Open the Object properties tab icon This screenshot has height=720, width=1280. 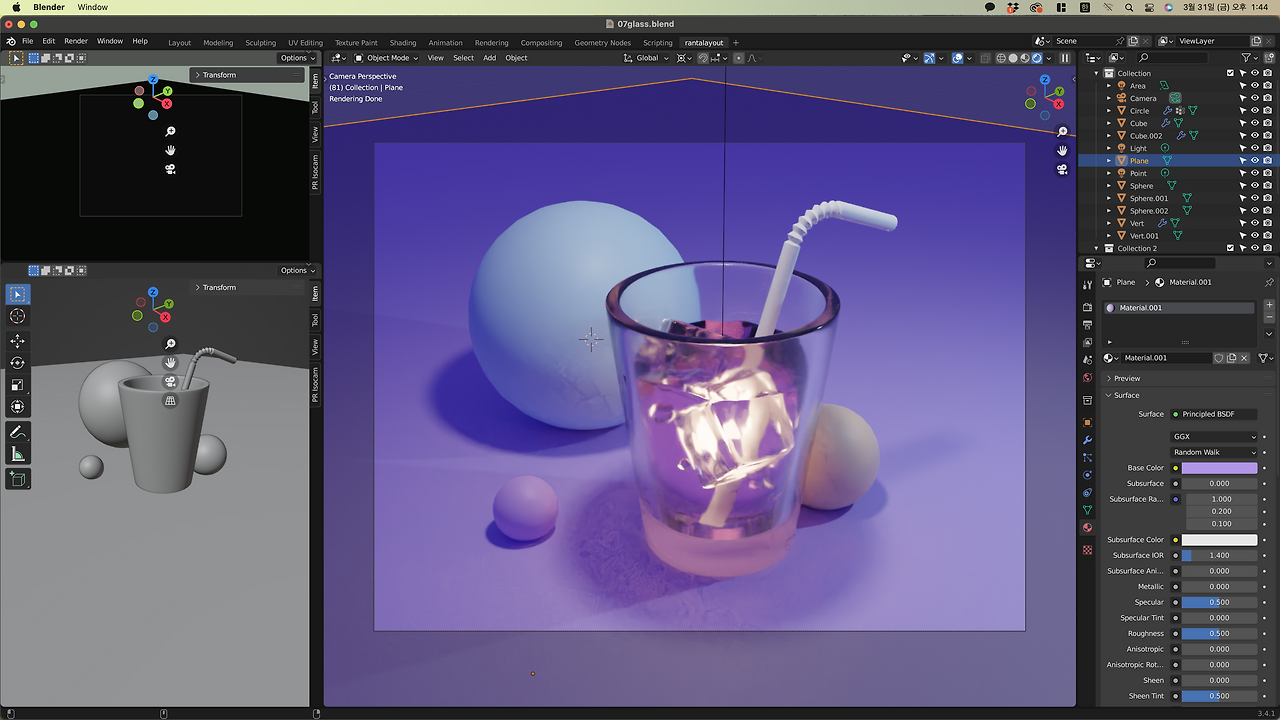[1088, 422]
